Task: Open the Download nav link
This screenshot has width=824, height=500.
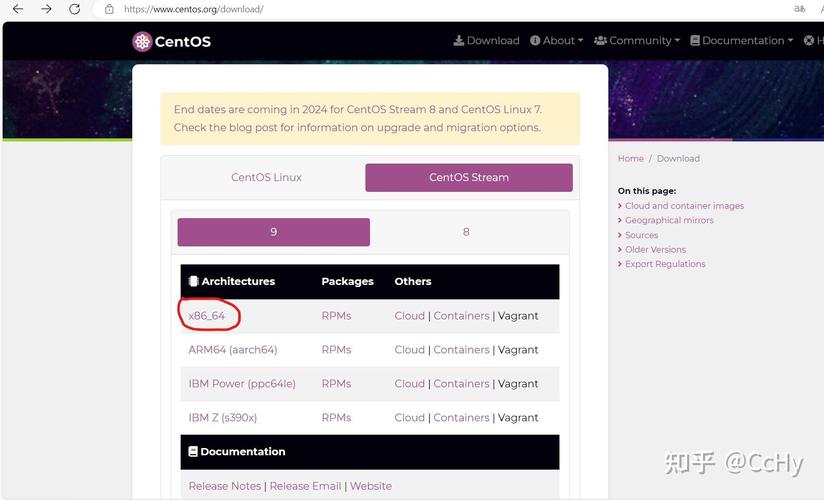Action: [486, 40]
